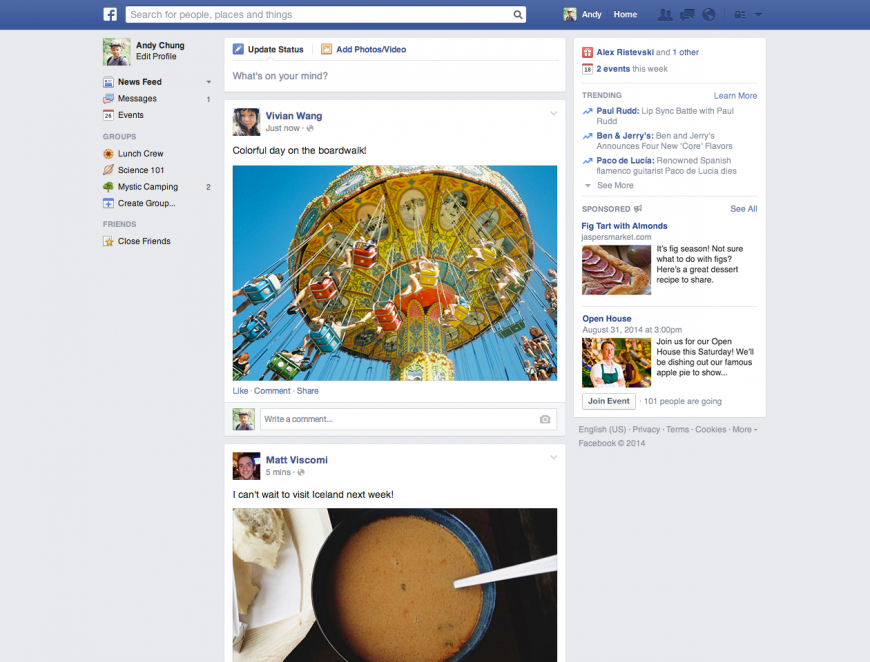870x662 pixels.
Task: Click public globe icon on Vivian Wang's post
Action: (x=310, y=129)
